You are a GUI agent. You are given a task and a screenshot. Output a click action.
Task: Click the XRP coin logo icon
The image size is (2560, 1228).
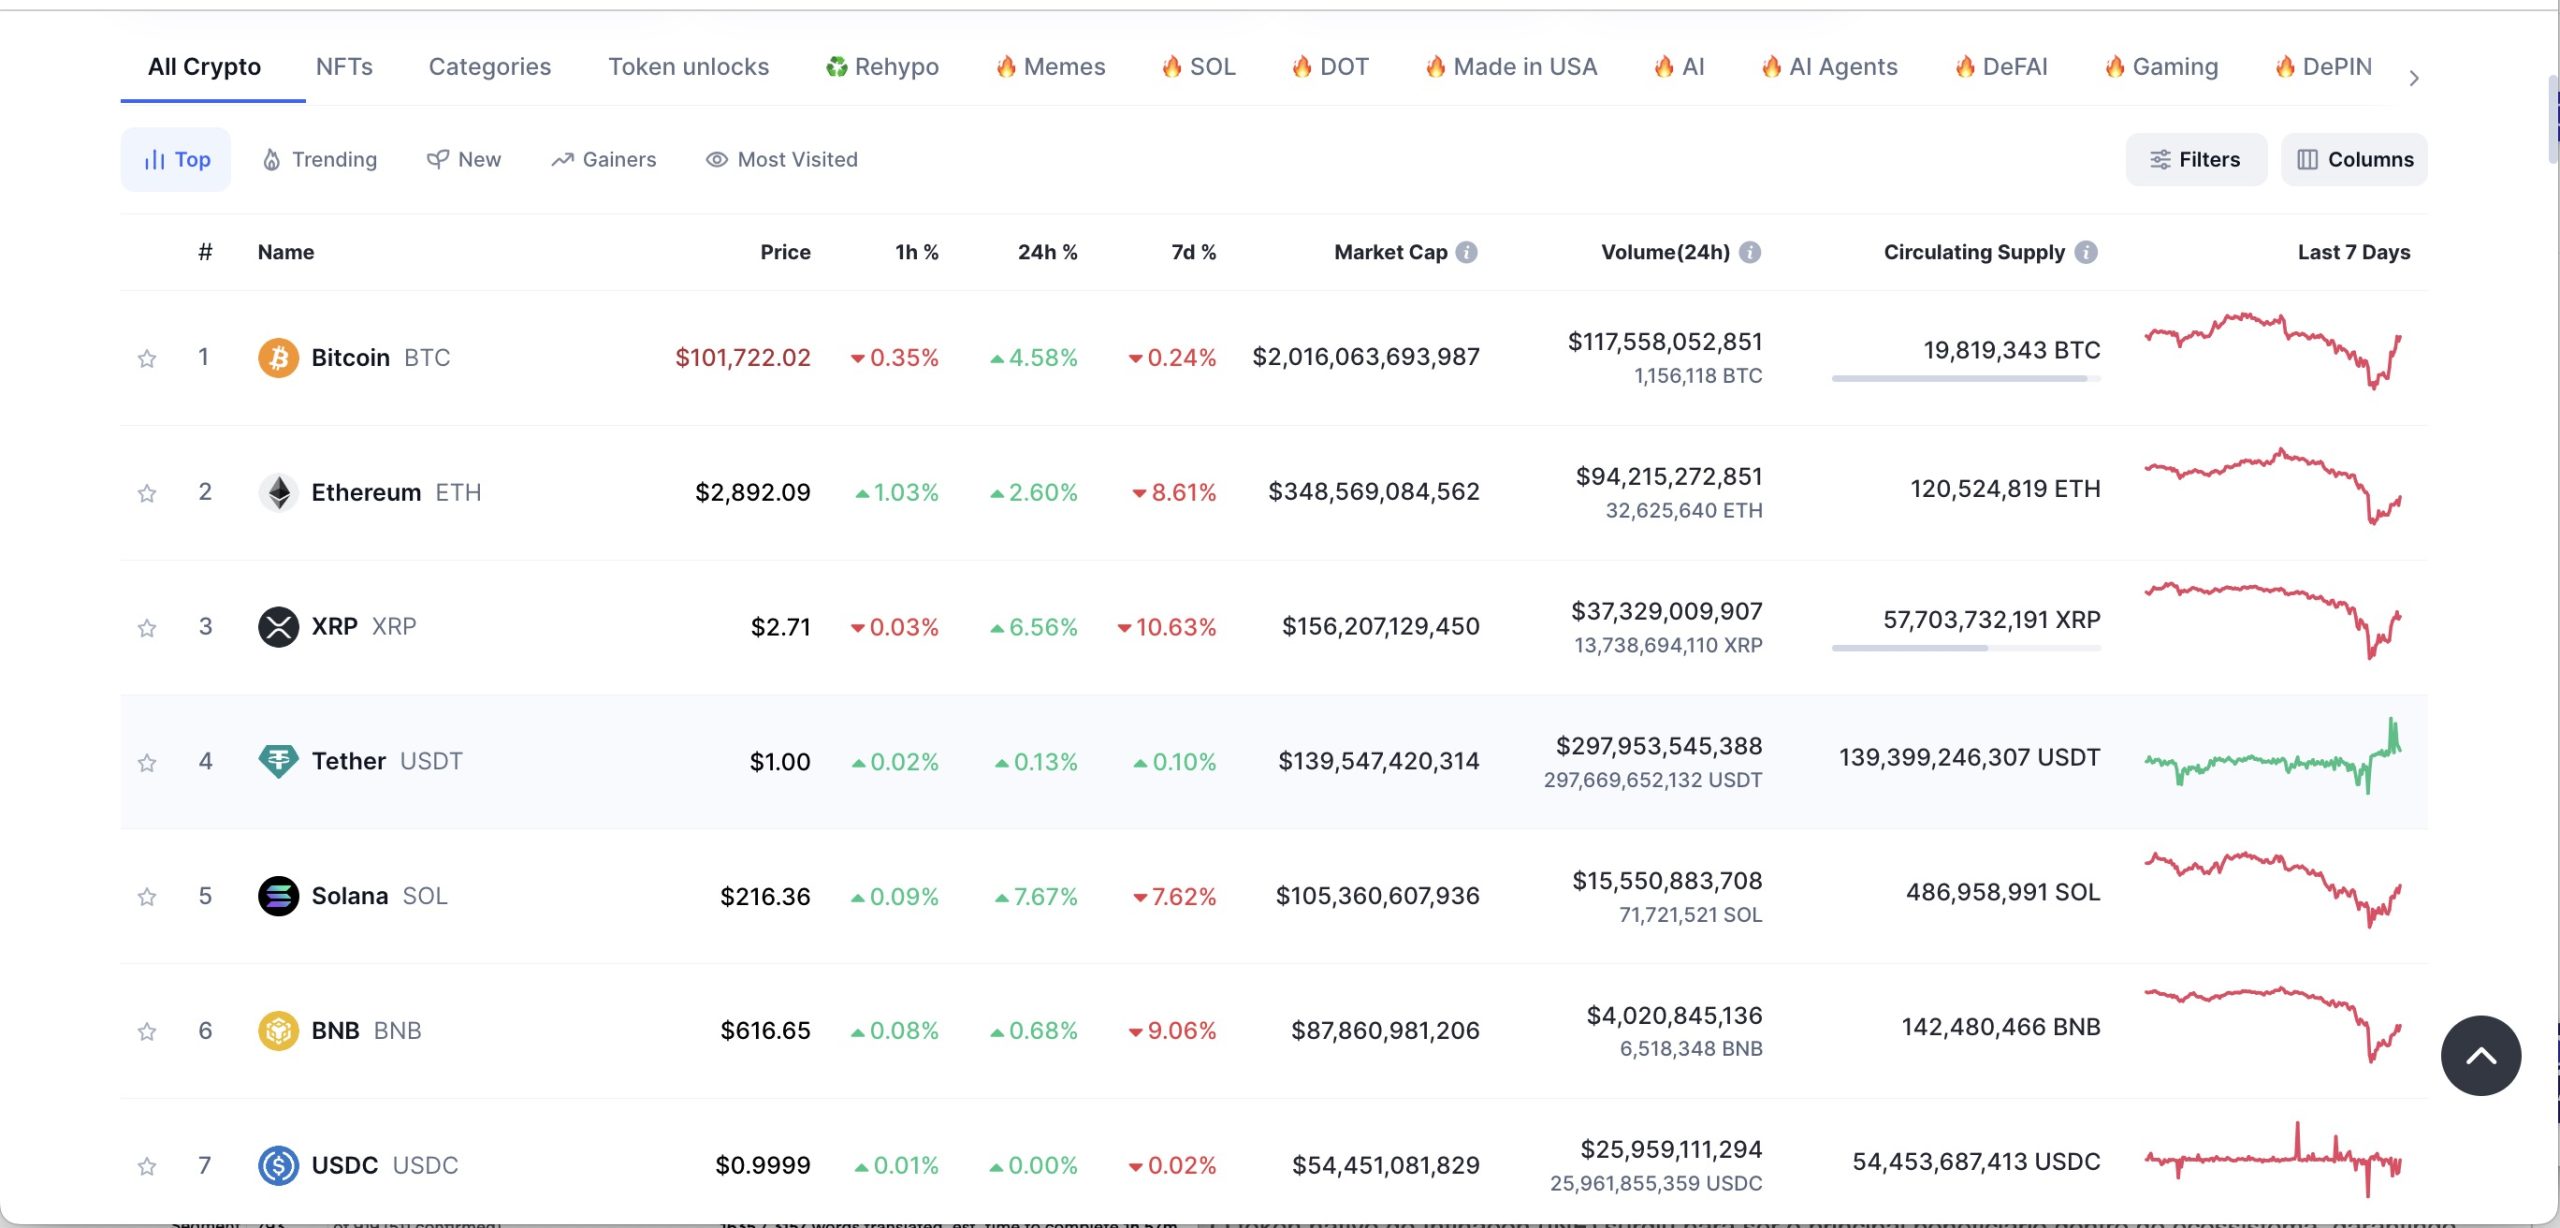(278, 627)
